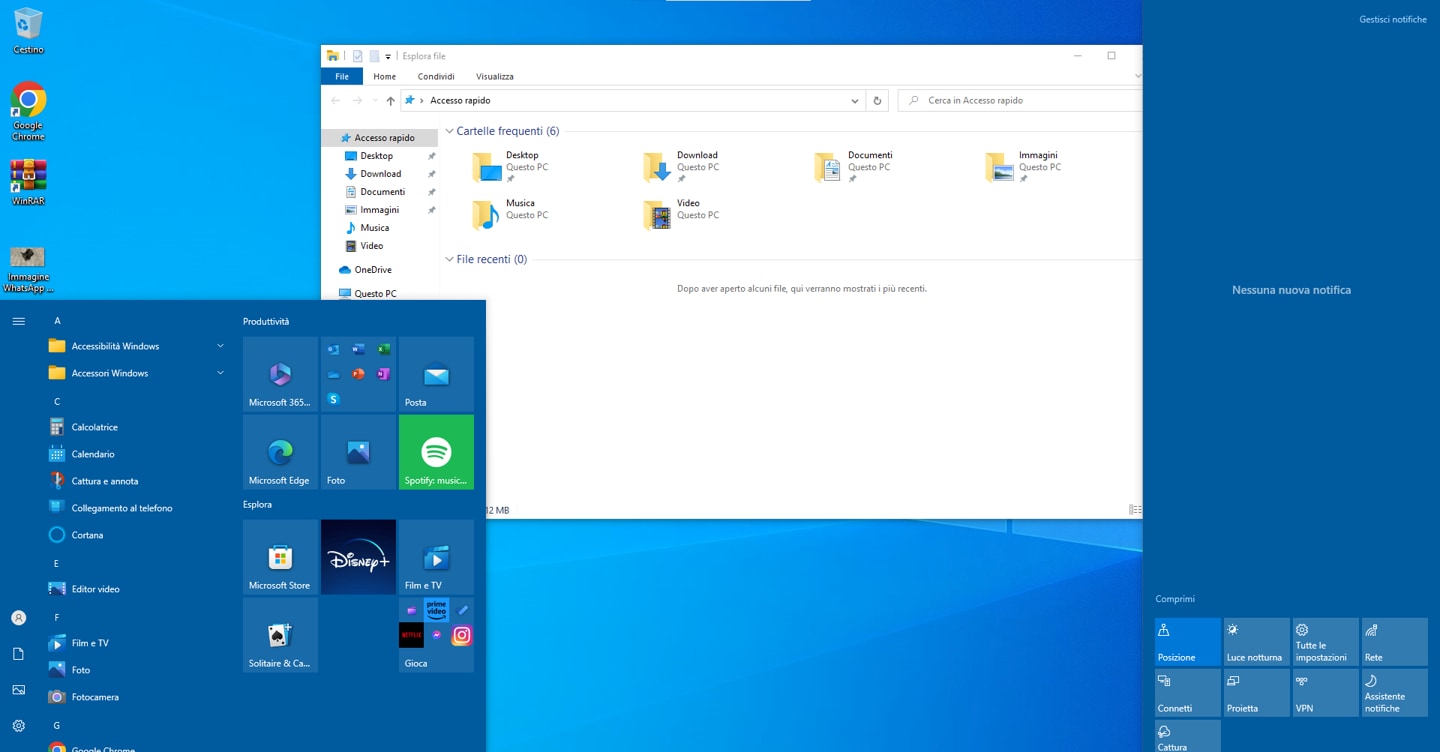Open the Posta mail tile

pos(435,373)
